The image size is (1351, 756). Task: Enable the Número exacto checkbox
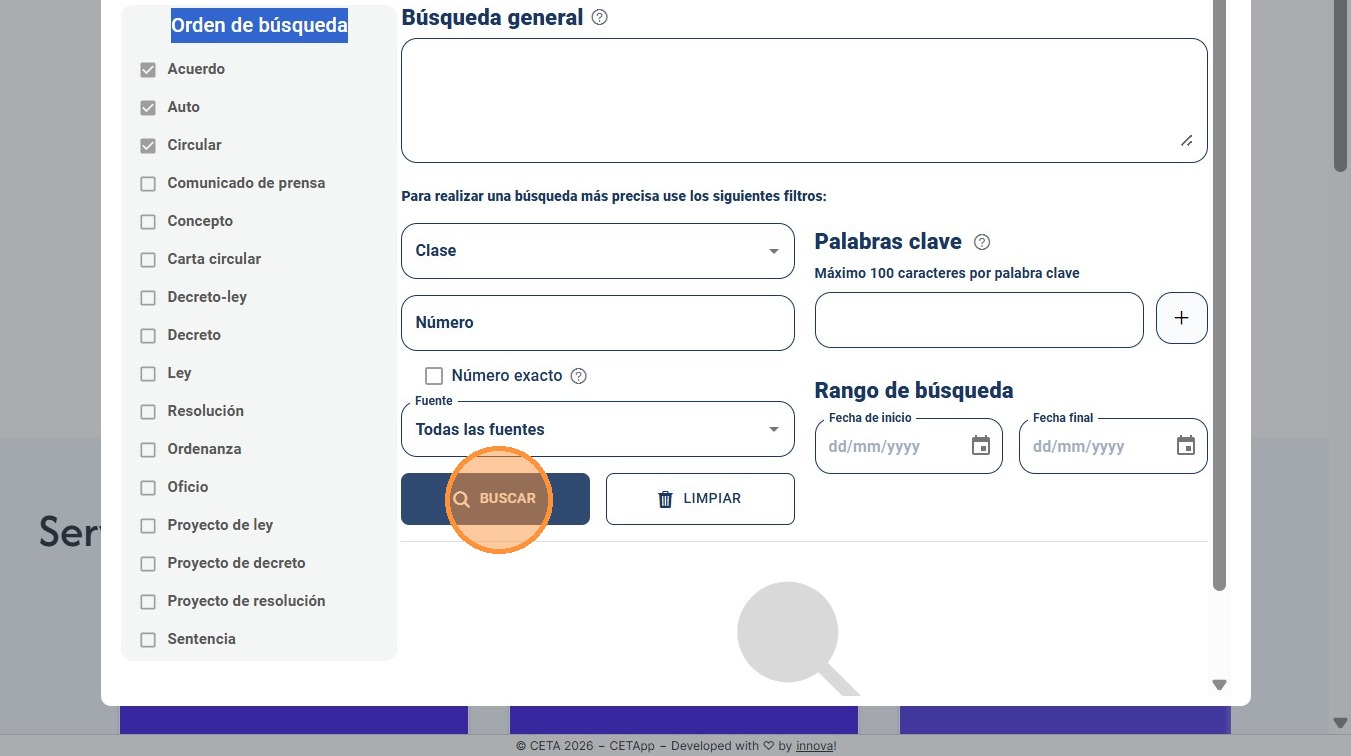[434, 376]
